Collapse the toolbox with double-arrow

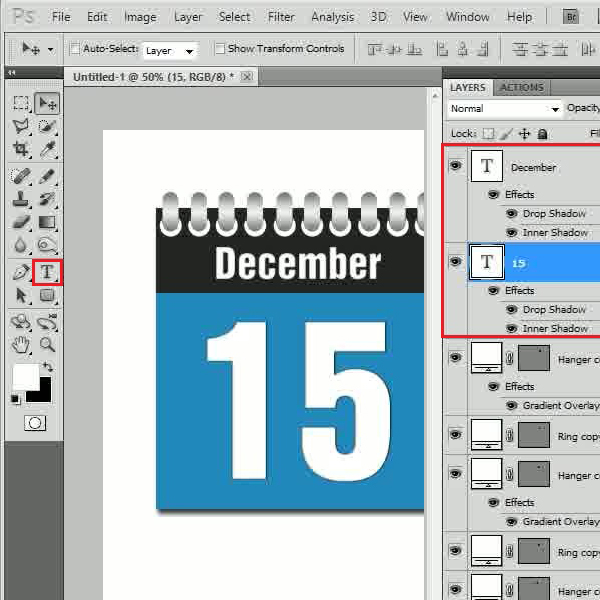(x=12, y=72)
